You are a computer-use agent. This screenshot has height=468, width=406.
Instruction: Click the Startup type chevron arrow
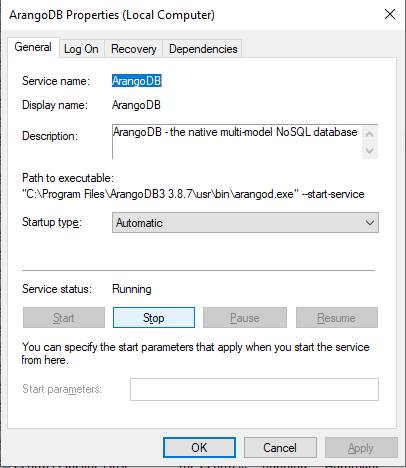(370, 223)
